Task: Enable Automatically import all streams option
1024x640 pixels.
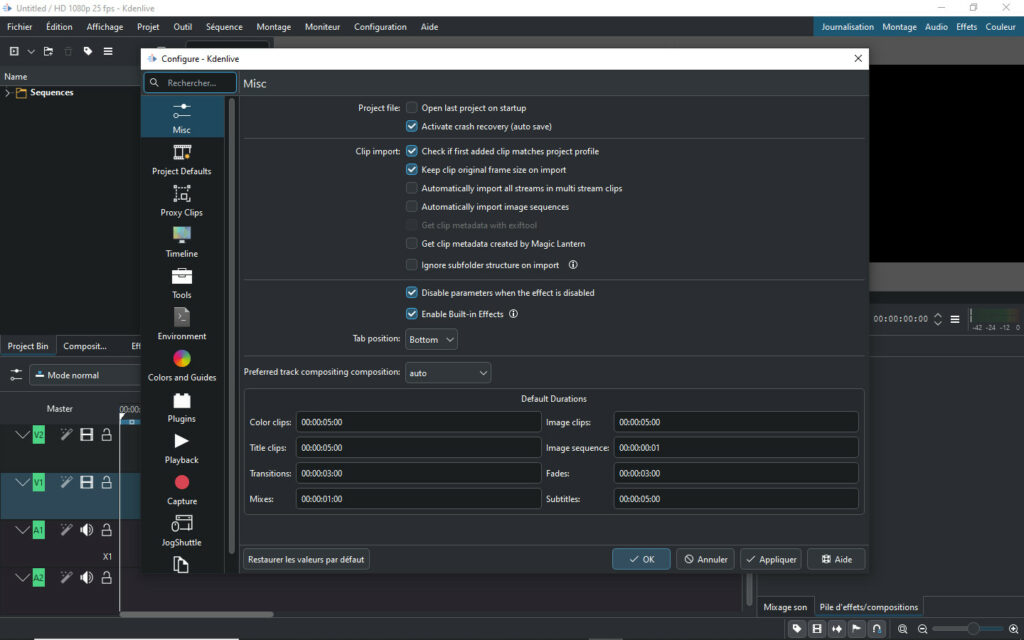Action: point(411,188)
